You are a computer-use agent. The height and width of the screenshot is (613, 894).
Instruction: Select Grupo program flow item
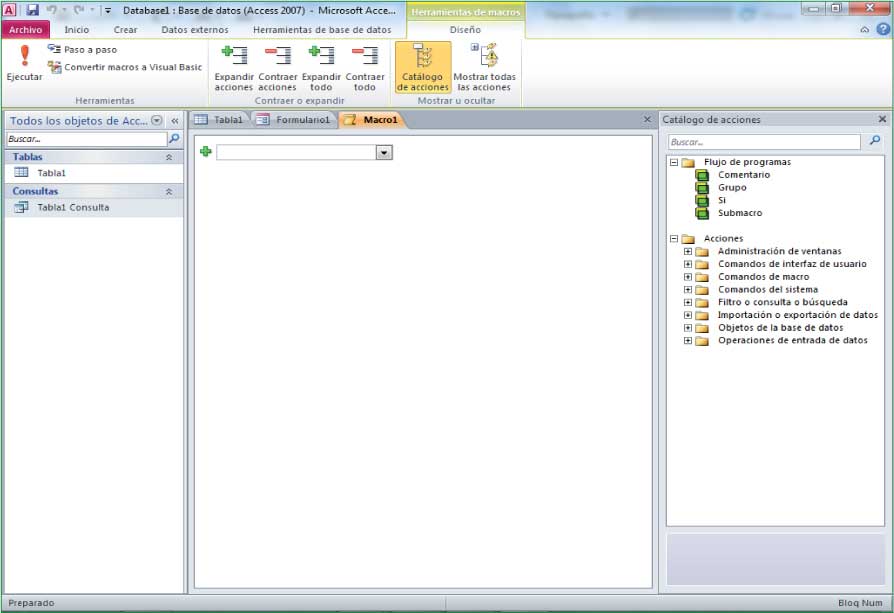click(732, 188)
